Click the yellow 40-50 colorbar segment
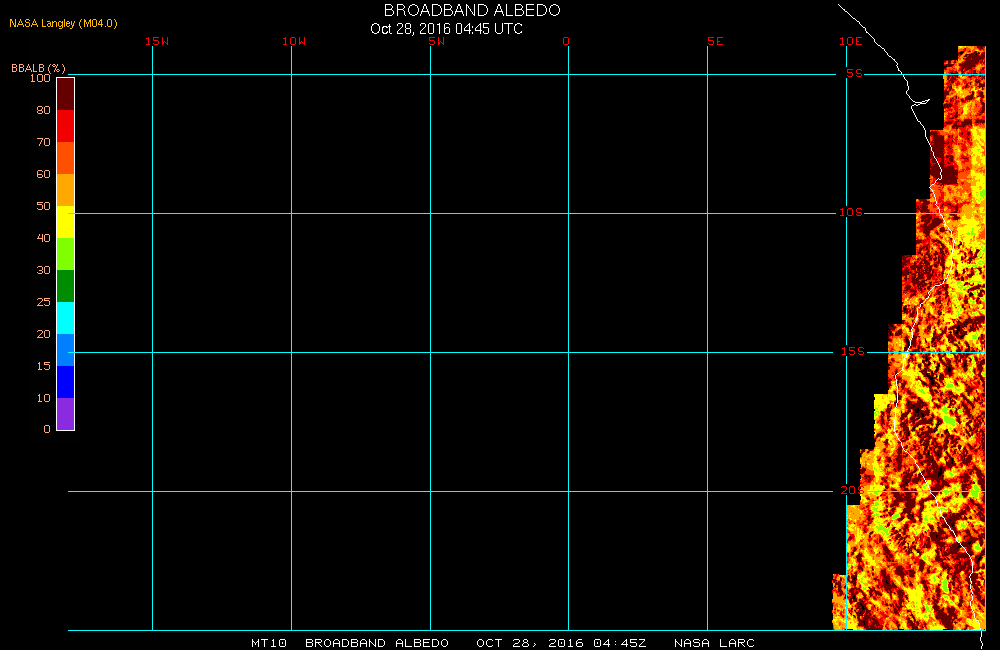Screen dimensions: 1000x650 (66, 222)
